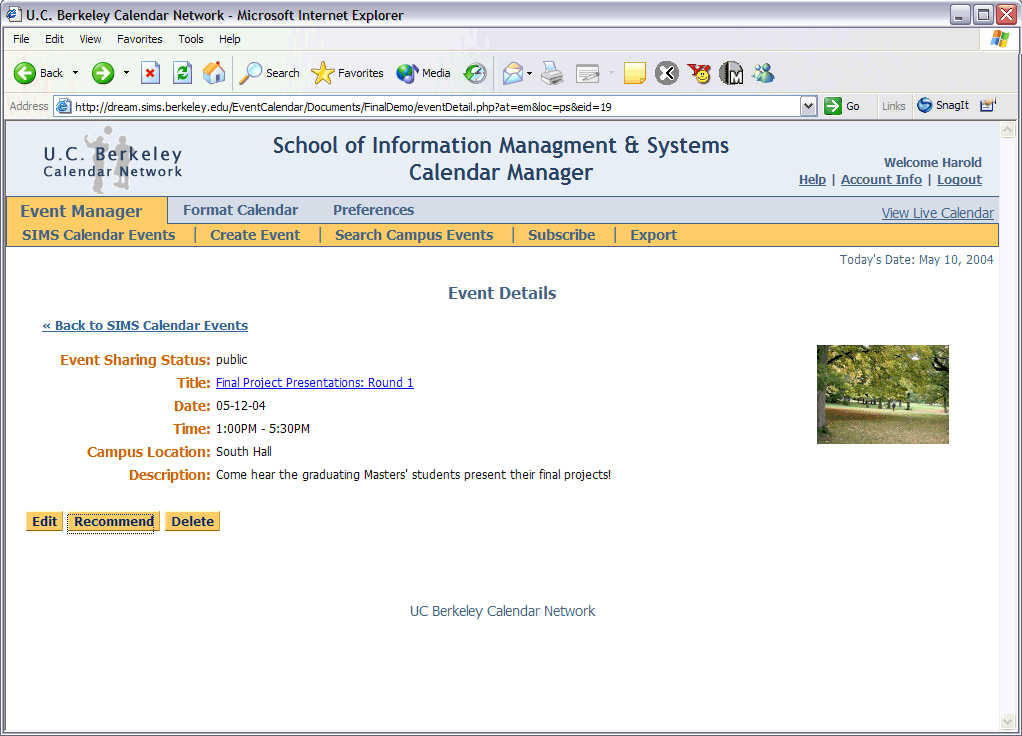Open Search Campus Events subtab
The image size is (1022, 736).
point(414,235)
